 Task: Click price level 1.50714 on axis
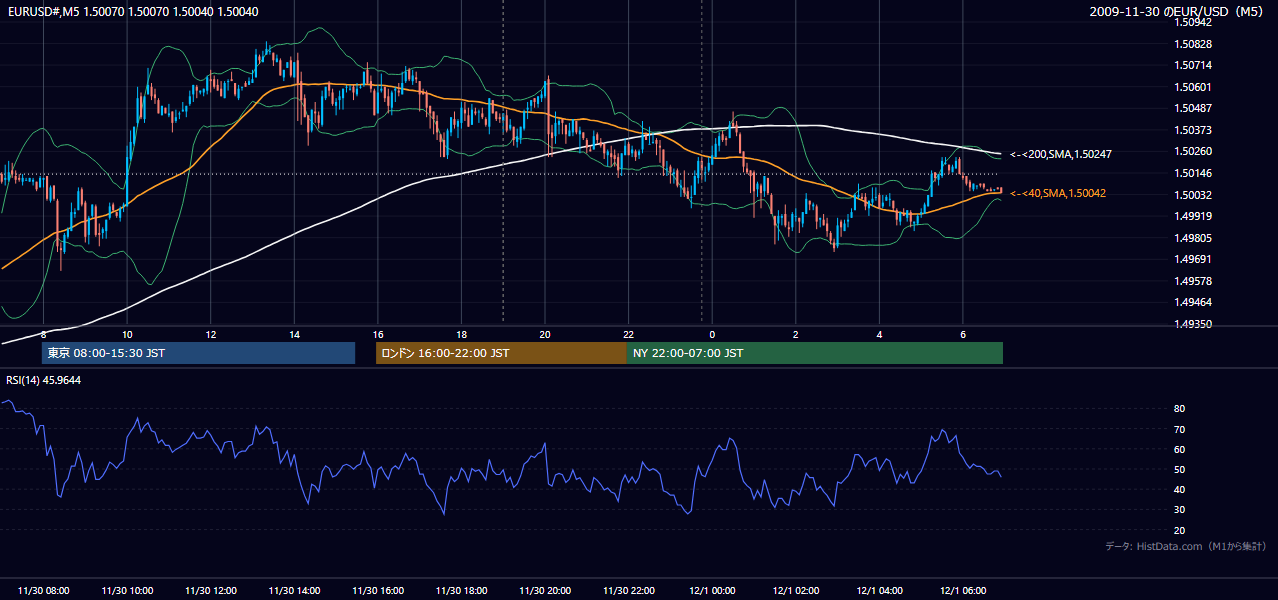point(1193,65)
